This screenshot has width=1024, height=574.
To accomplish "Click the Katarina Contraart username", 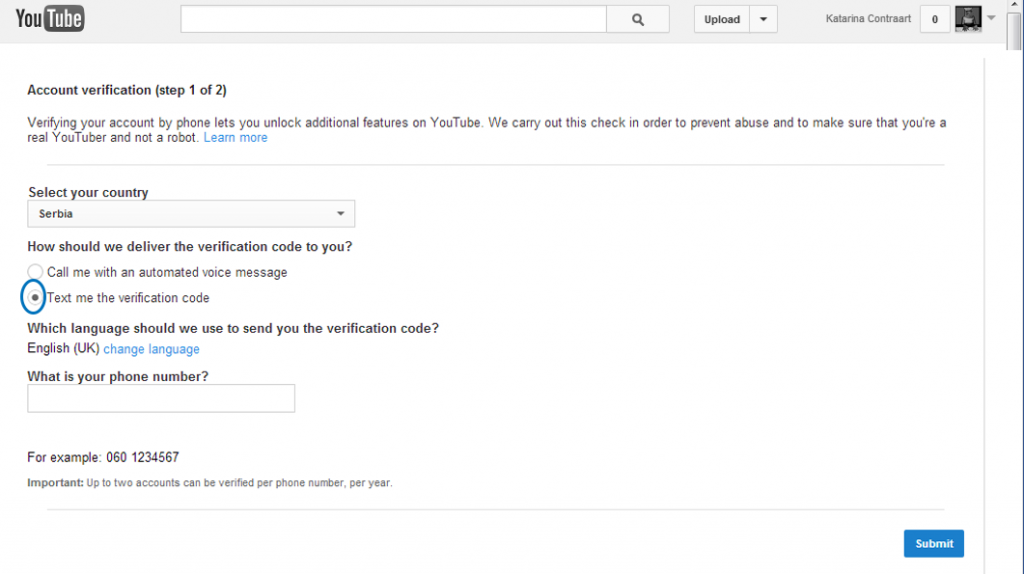I will (x=868, y=19).
